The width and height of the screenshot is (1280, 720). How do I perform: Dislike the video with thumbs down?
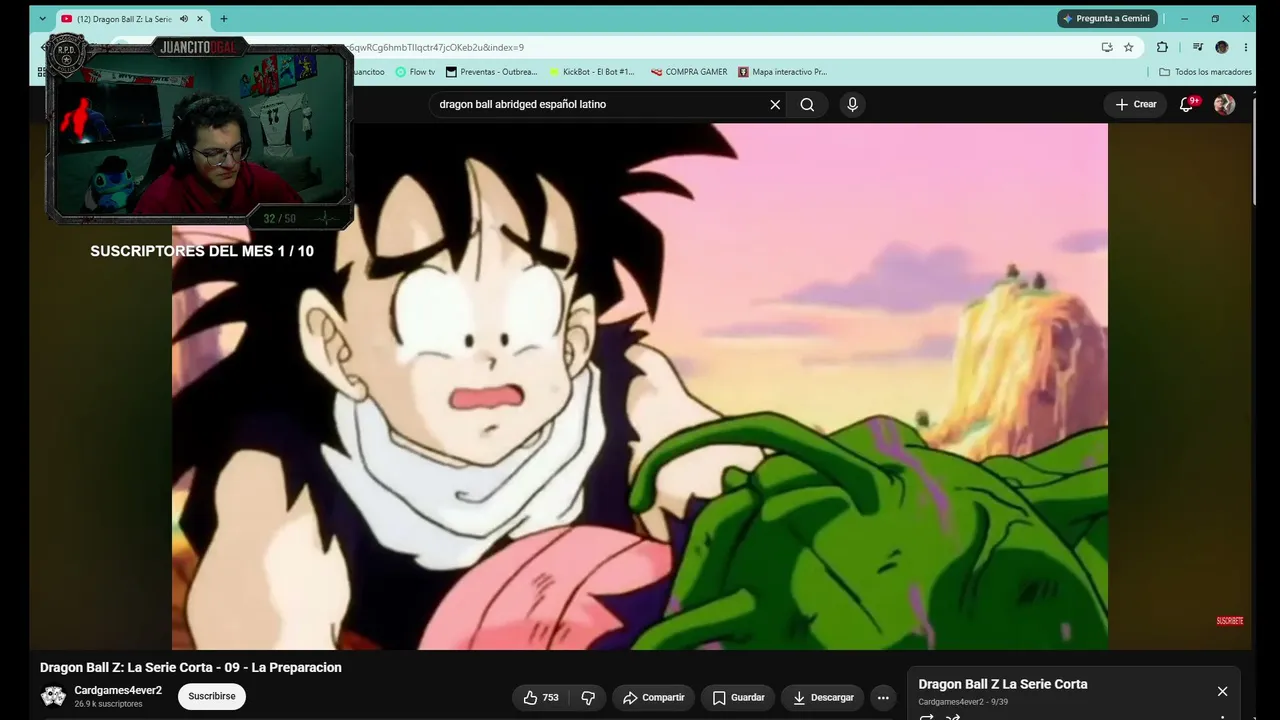[589, 697]
